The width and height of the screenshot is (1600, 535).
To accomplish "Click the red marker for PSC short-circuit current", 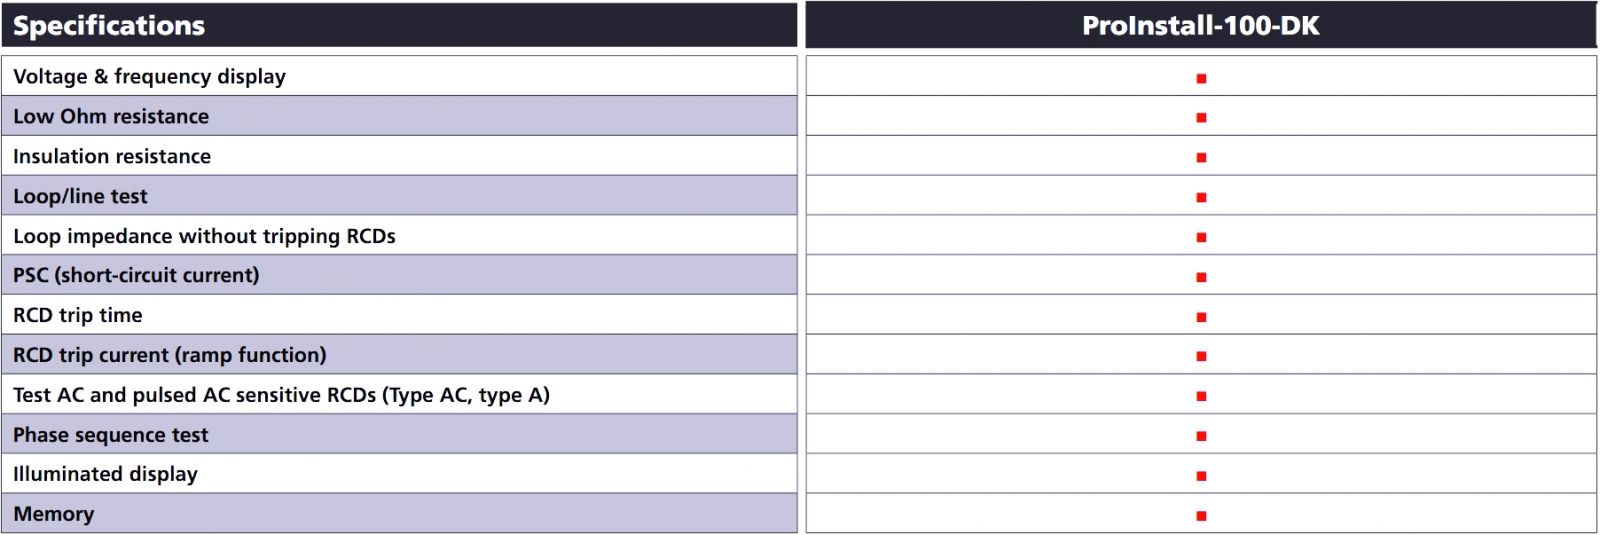I will tap(1201, 277).
